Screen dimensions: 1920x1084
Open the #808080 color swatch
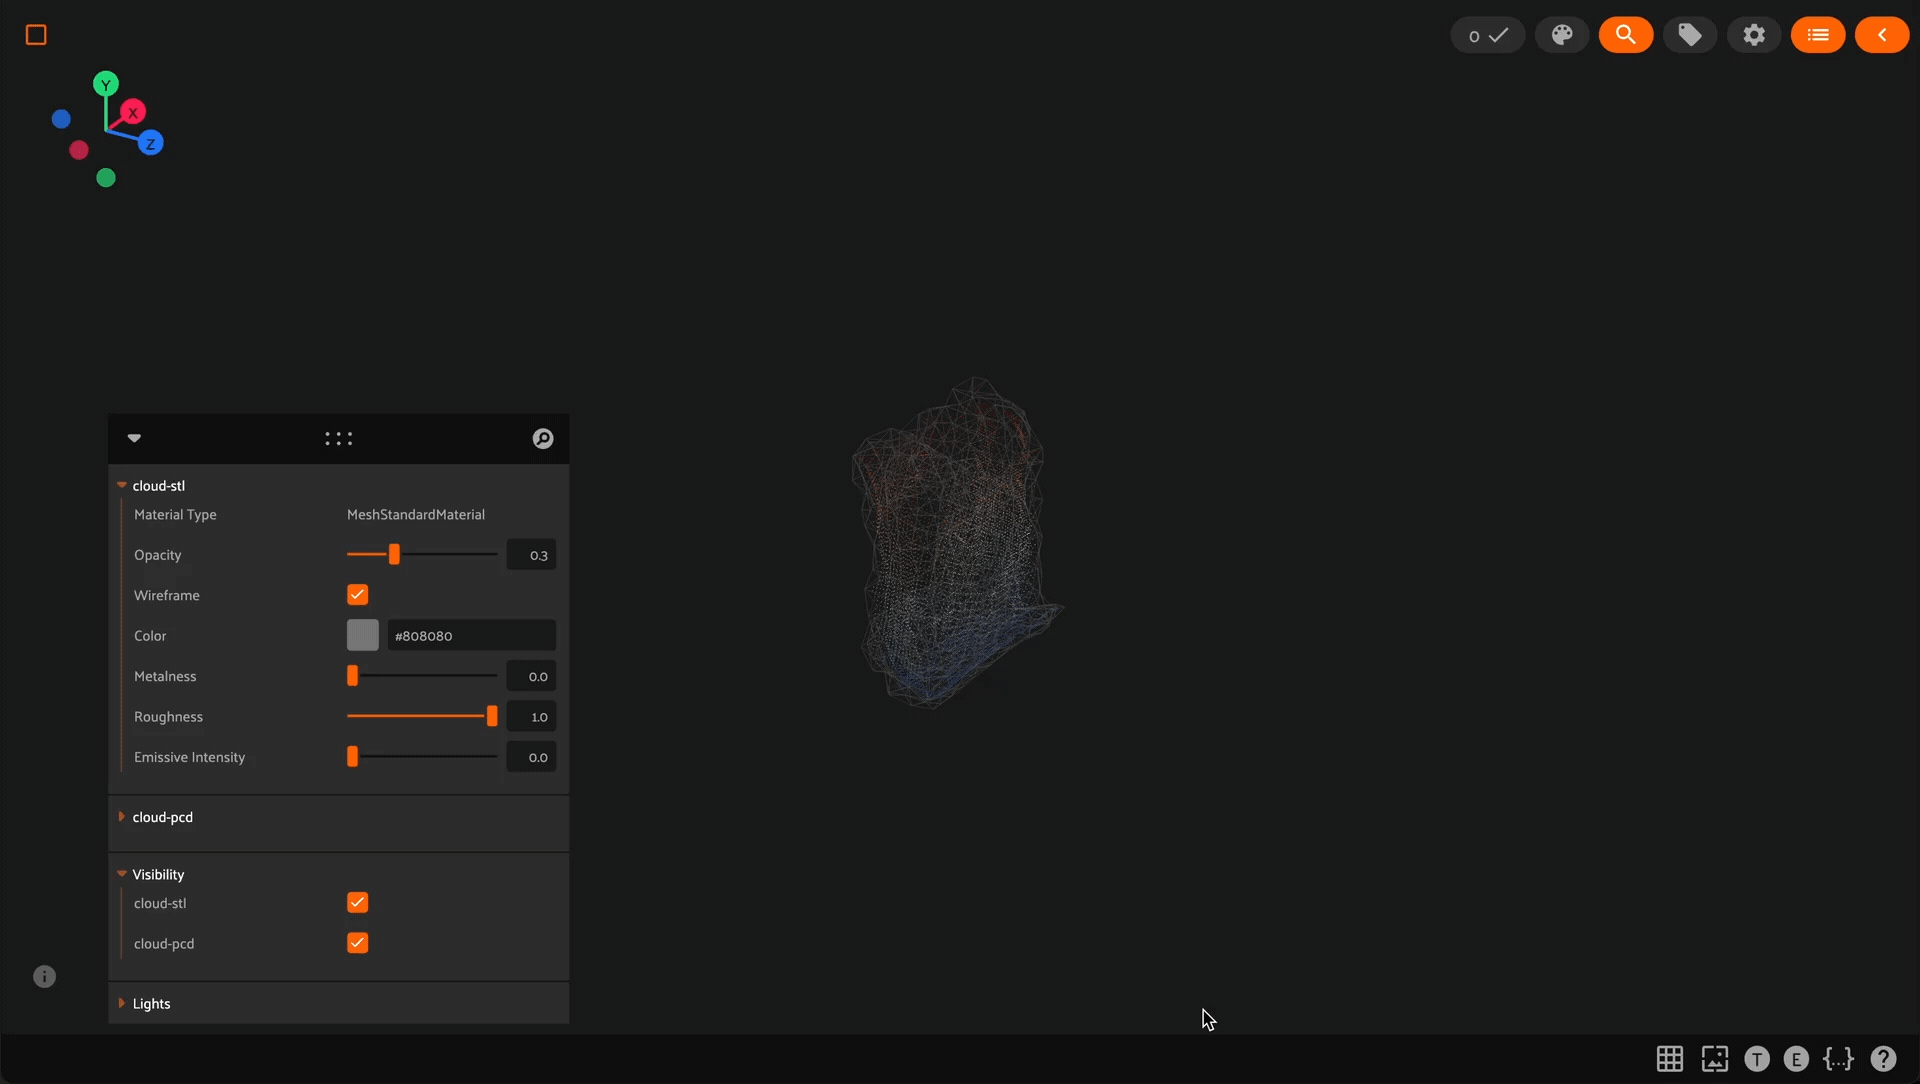[x=362, y=635]
